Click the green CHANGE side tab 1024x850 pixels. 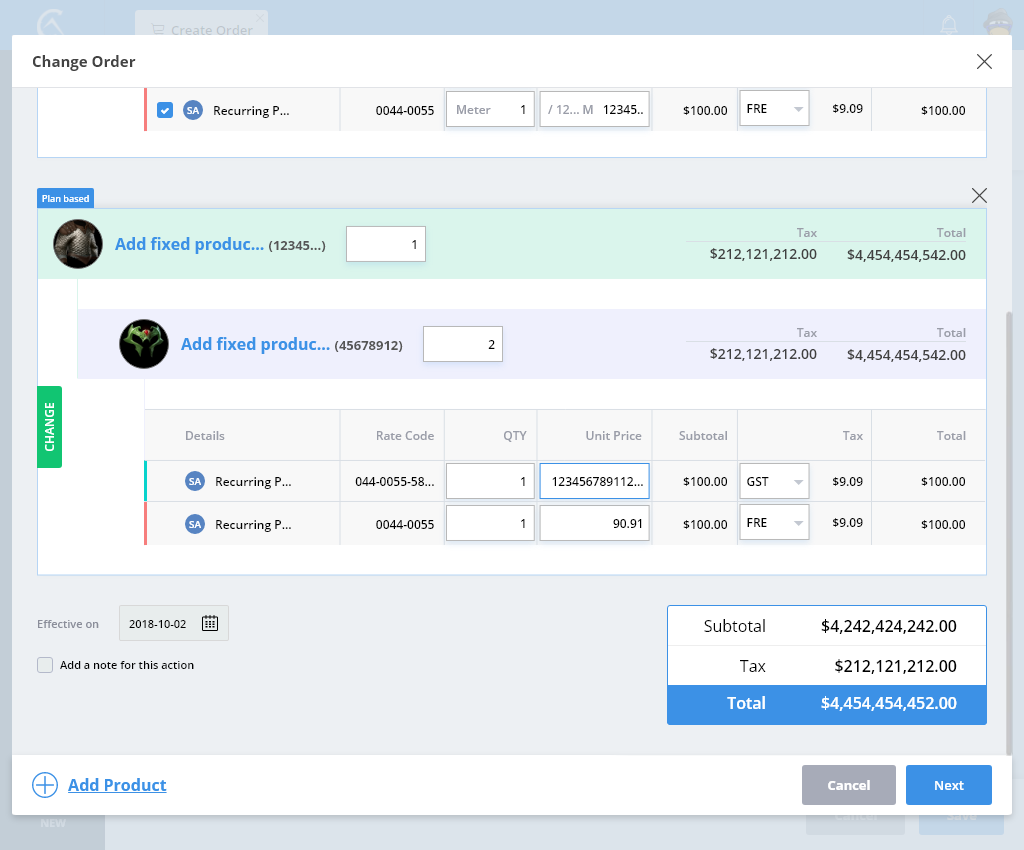[49, 427]
